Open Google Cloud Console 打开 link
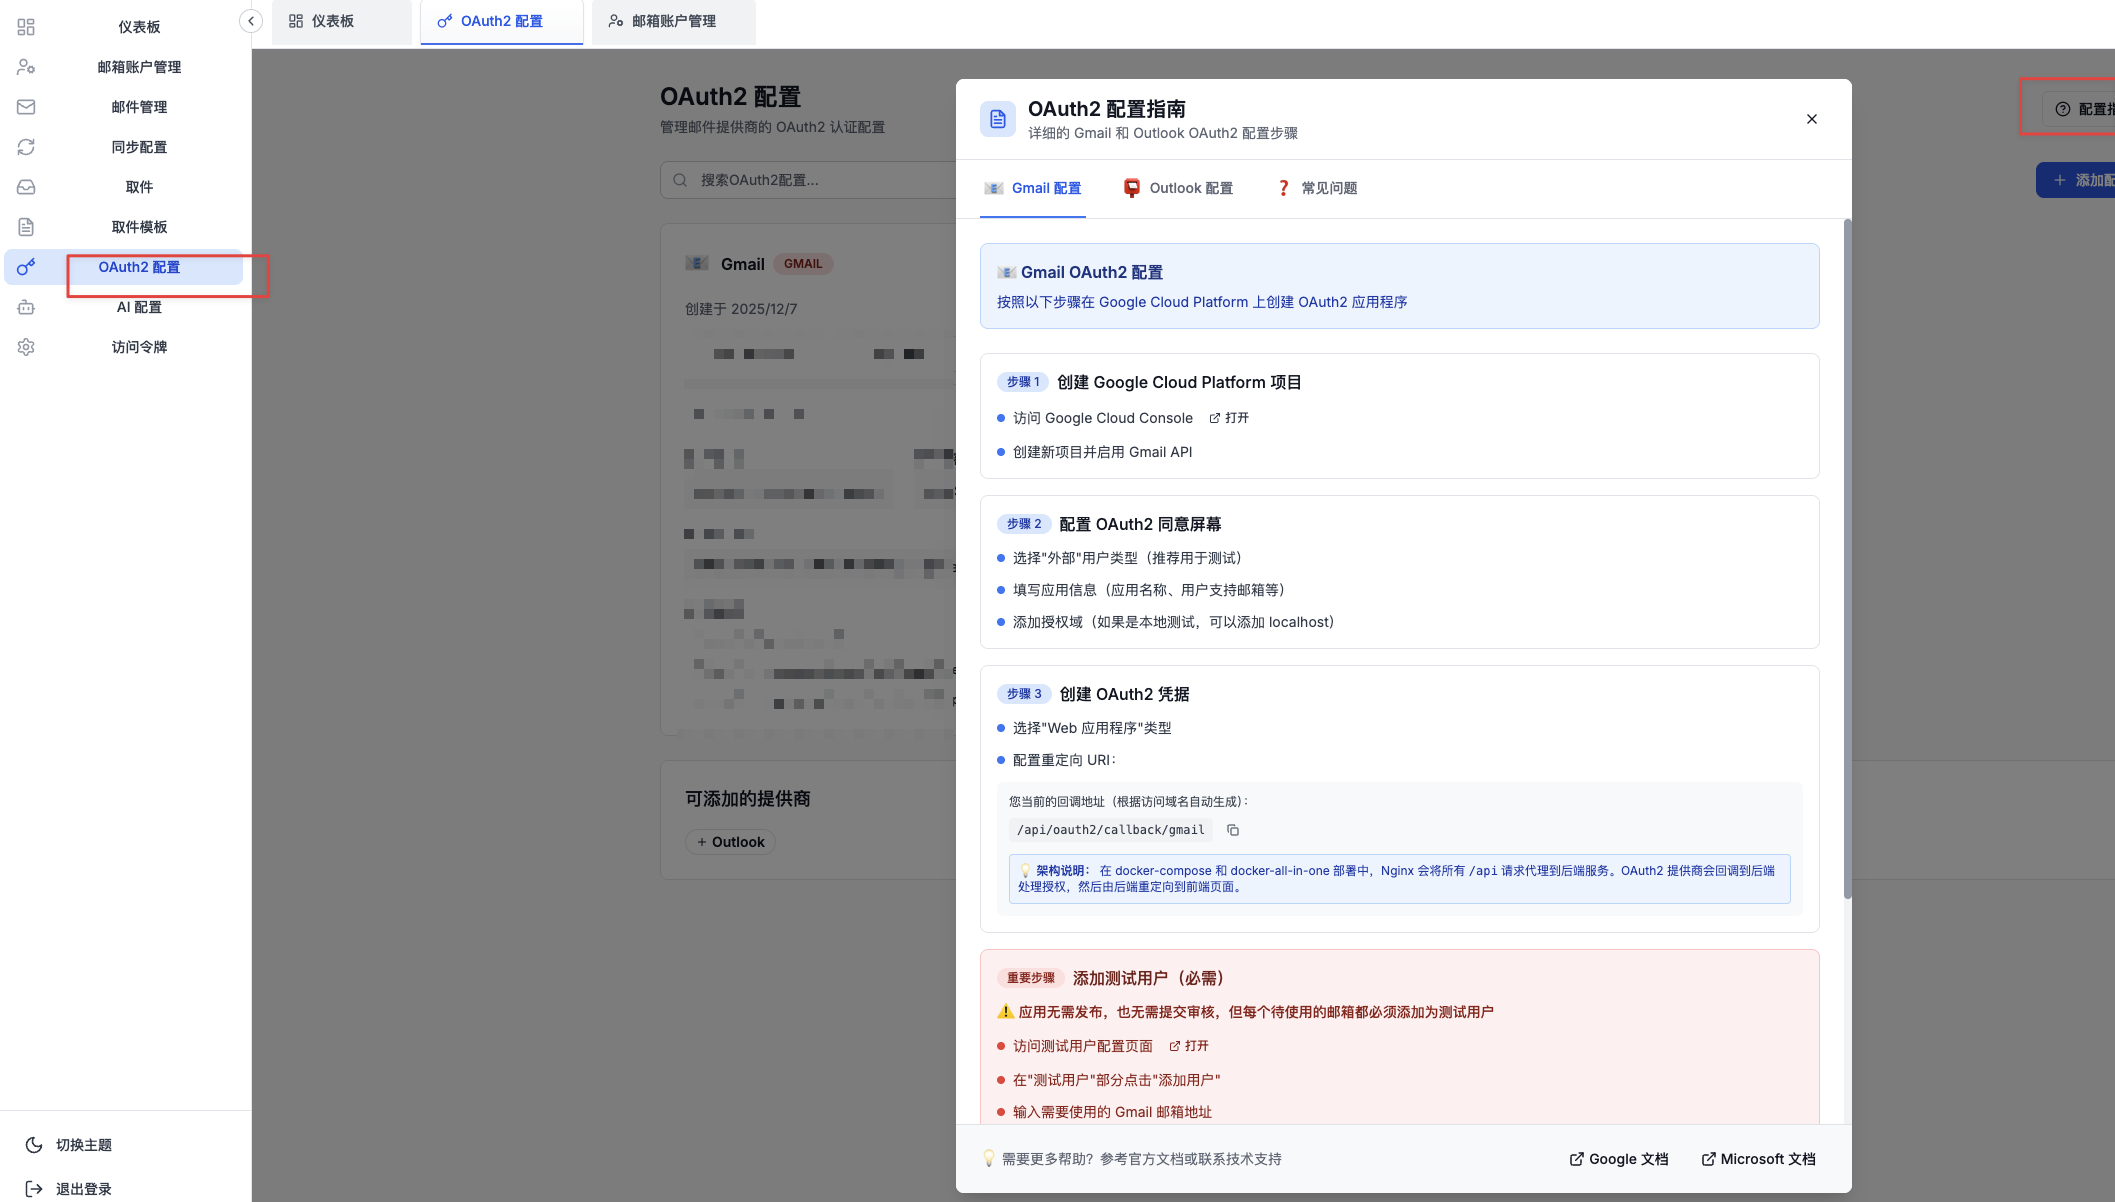Viewport: 2115px width, 1202px height. coord(1229,418)
